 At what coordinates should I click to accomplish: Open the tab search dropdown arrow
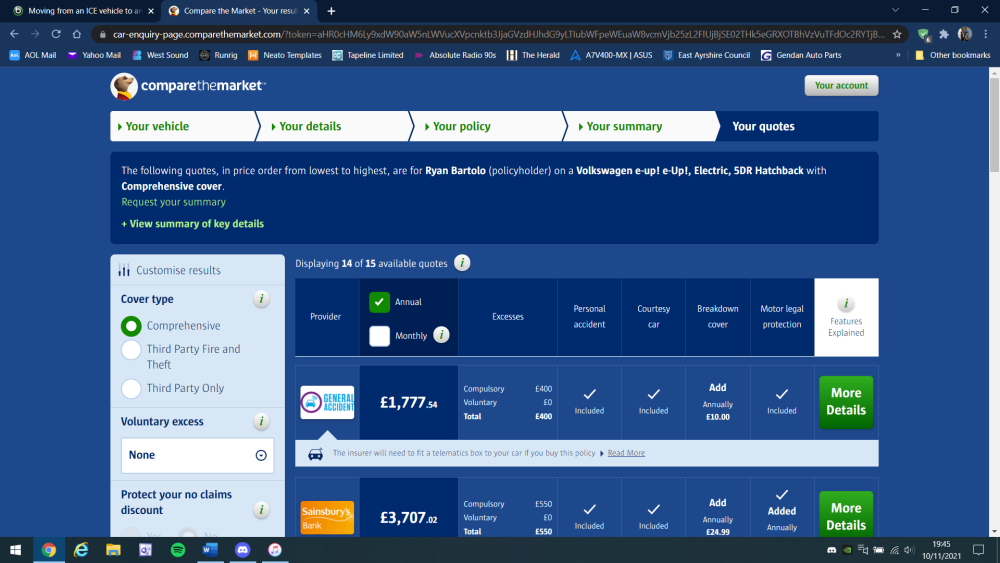[x=895, y=10]
